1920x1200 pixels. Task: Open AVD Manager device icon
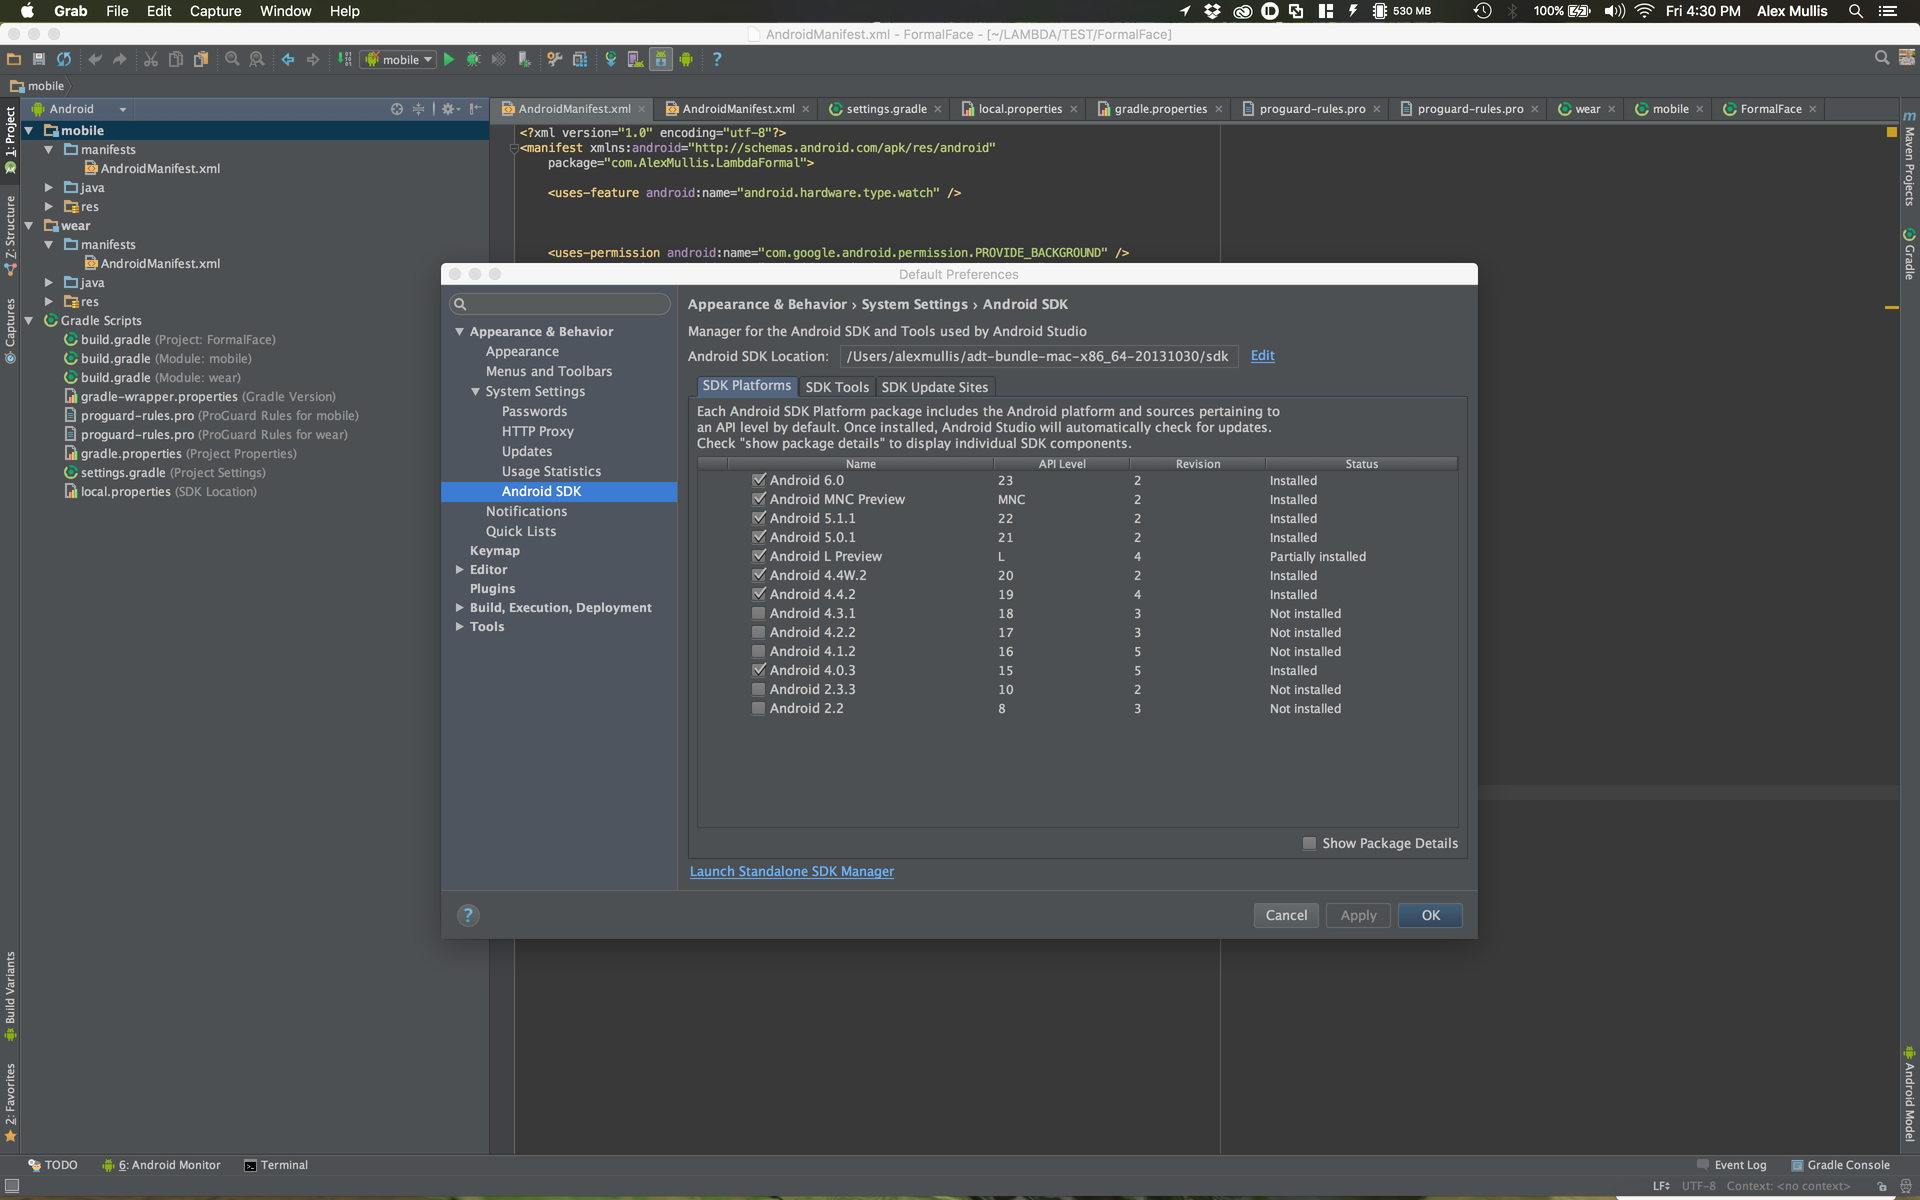[635, 60]
